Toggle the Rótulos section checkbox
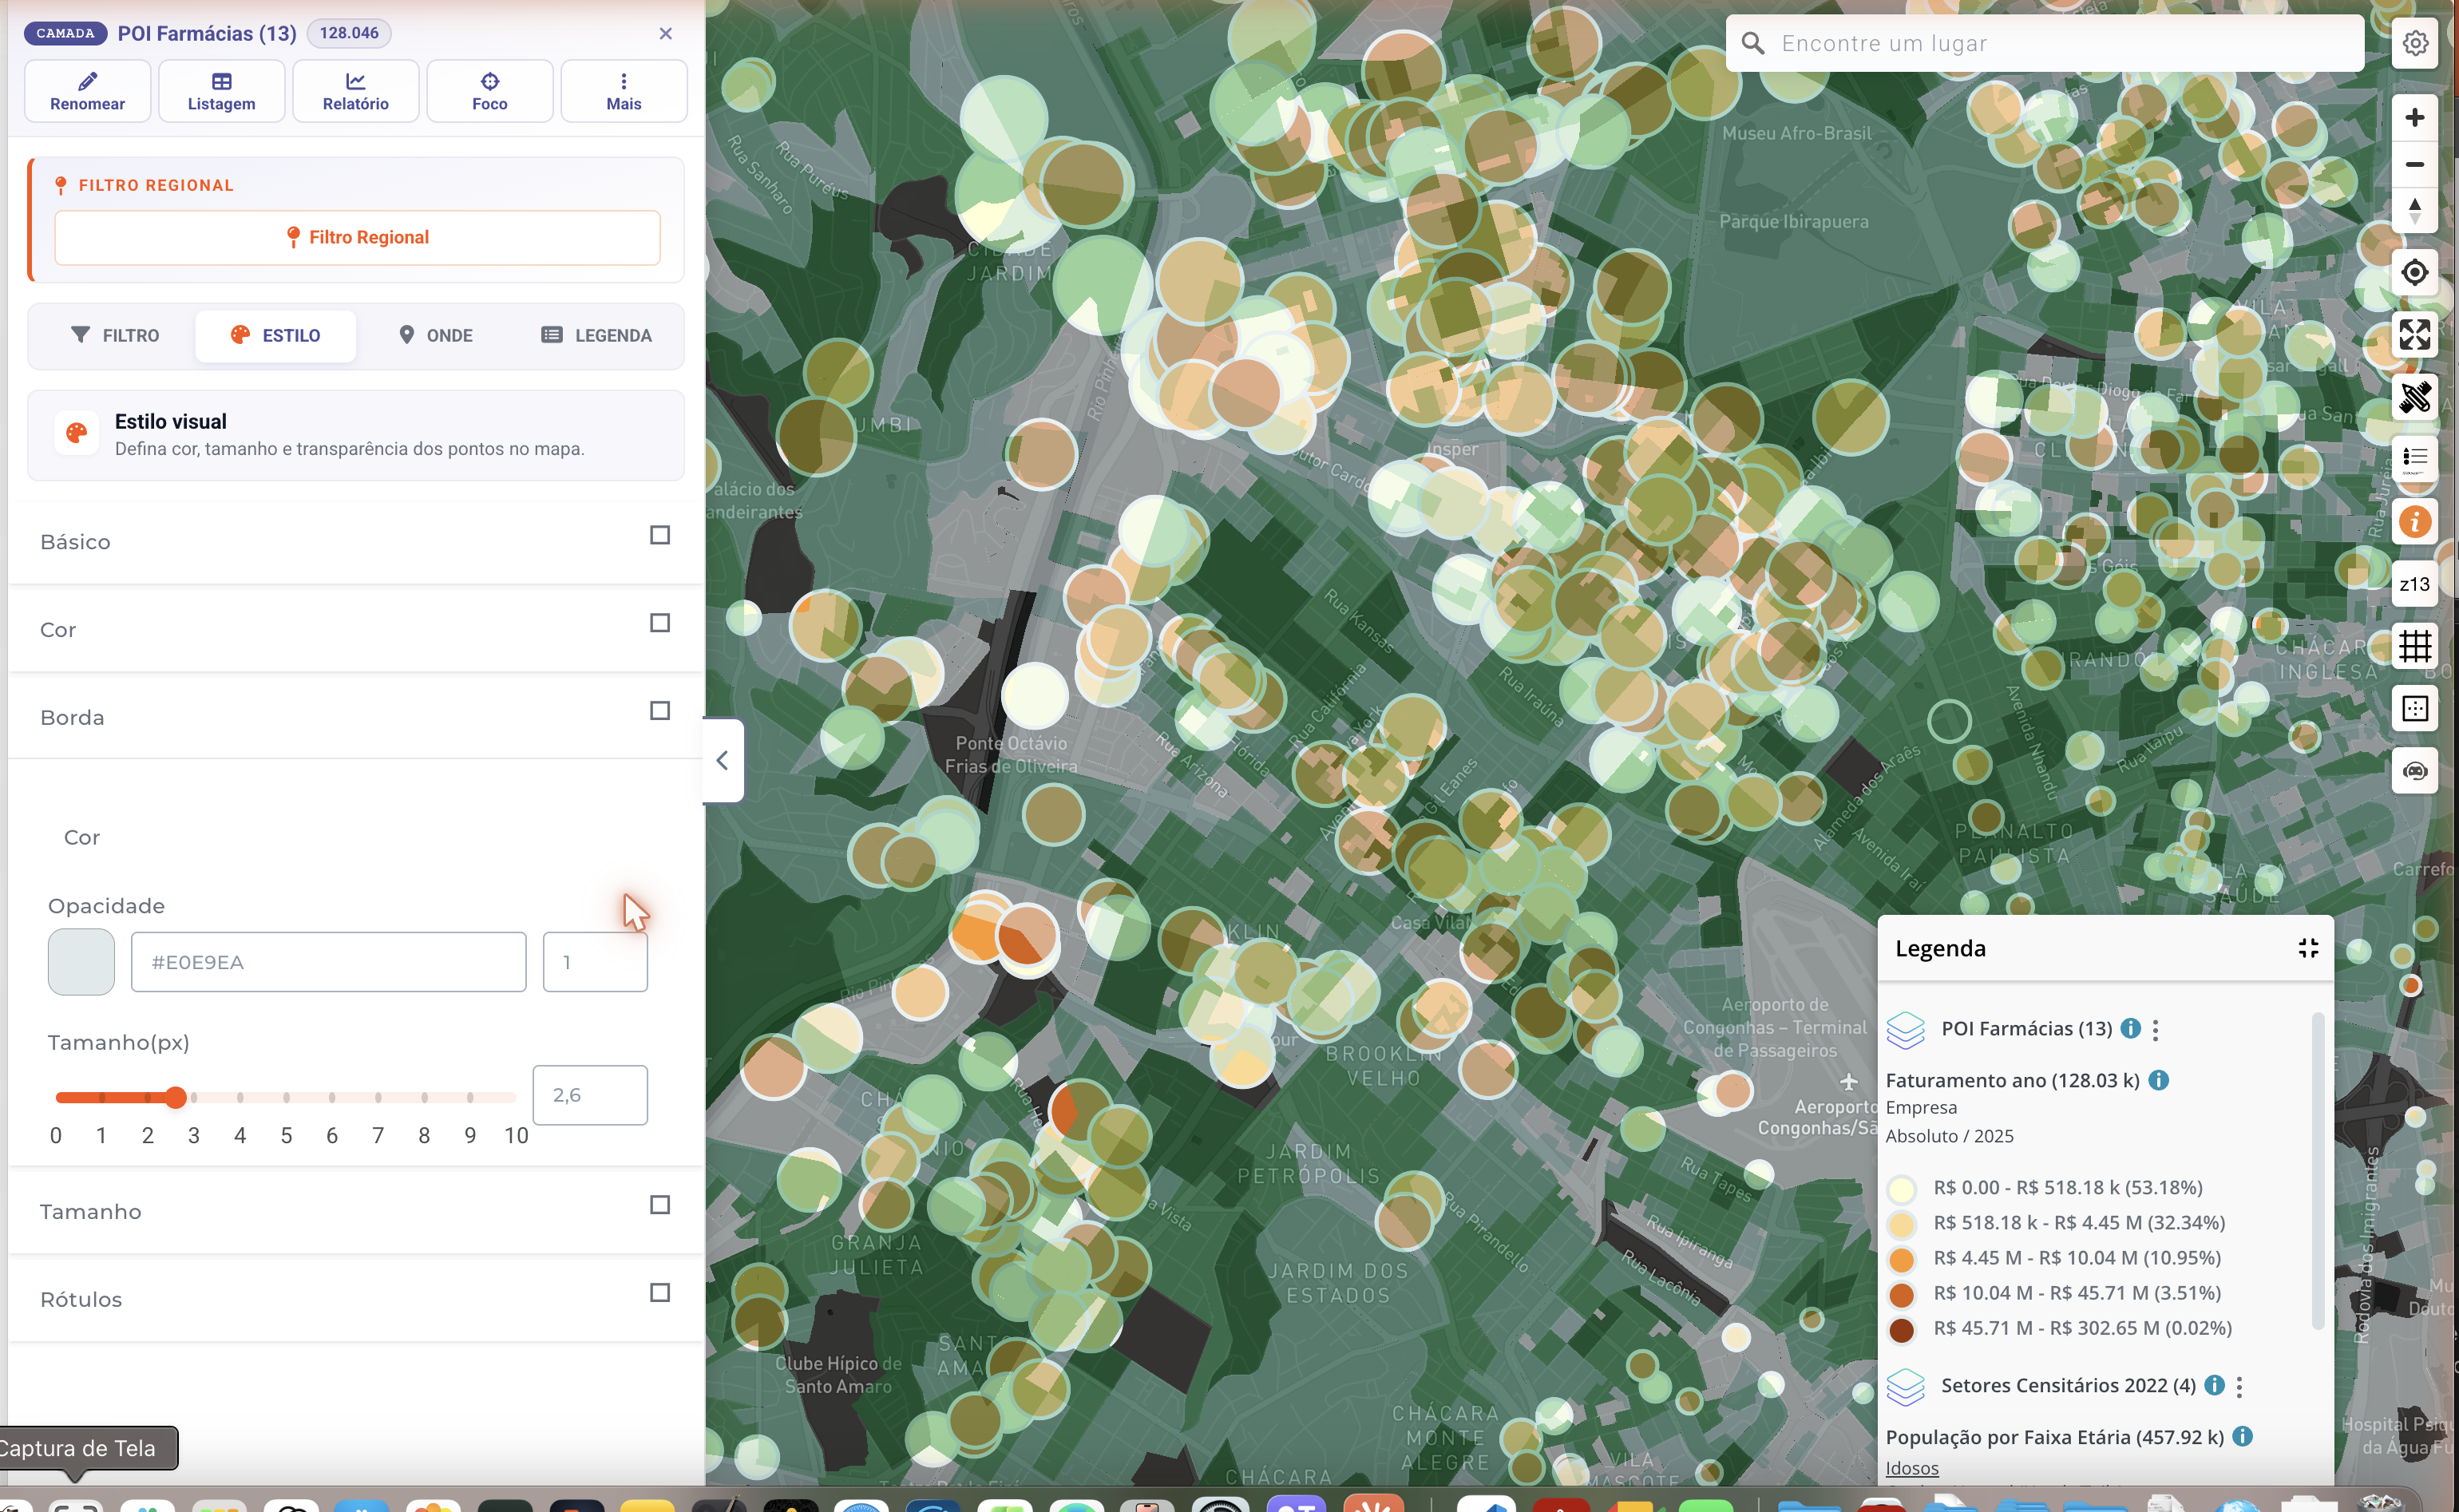The height and width of the screenshot is (1512, 2459). 660,1293
